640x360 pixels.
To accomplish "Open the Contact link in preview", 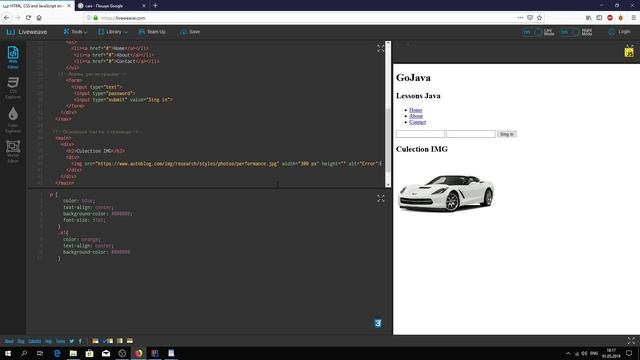I will click(x=418, y=122).
